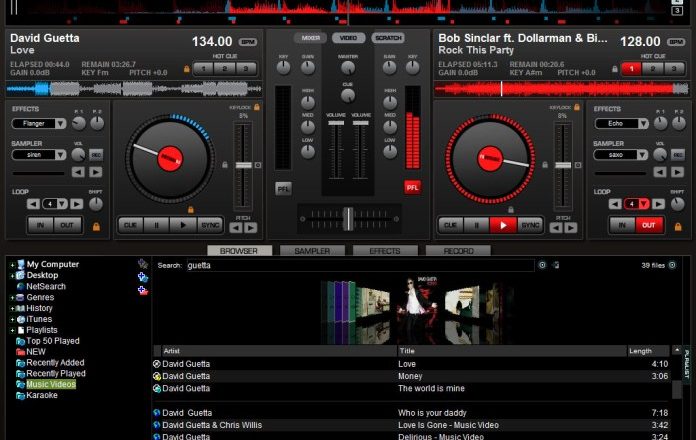Image resolution: width=696 pixels, height=440 pixels.
Task: Disable the red PFL on right channel
Action: click(x=412, y=187)
